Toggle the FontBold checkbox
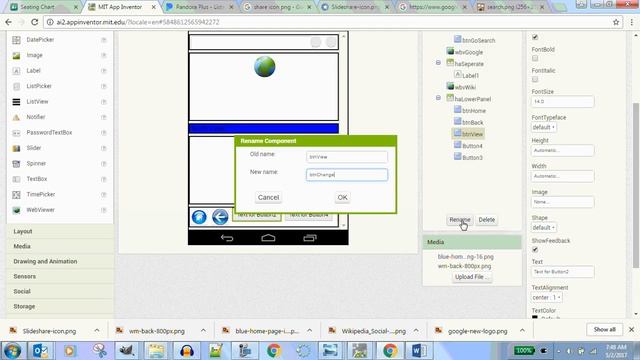This screenshot has height=360, width=640. pyautogui.click(x=535, y=58)
